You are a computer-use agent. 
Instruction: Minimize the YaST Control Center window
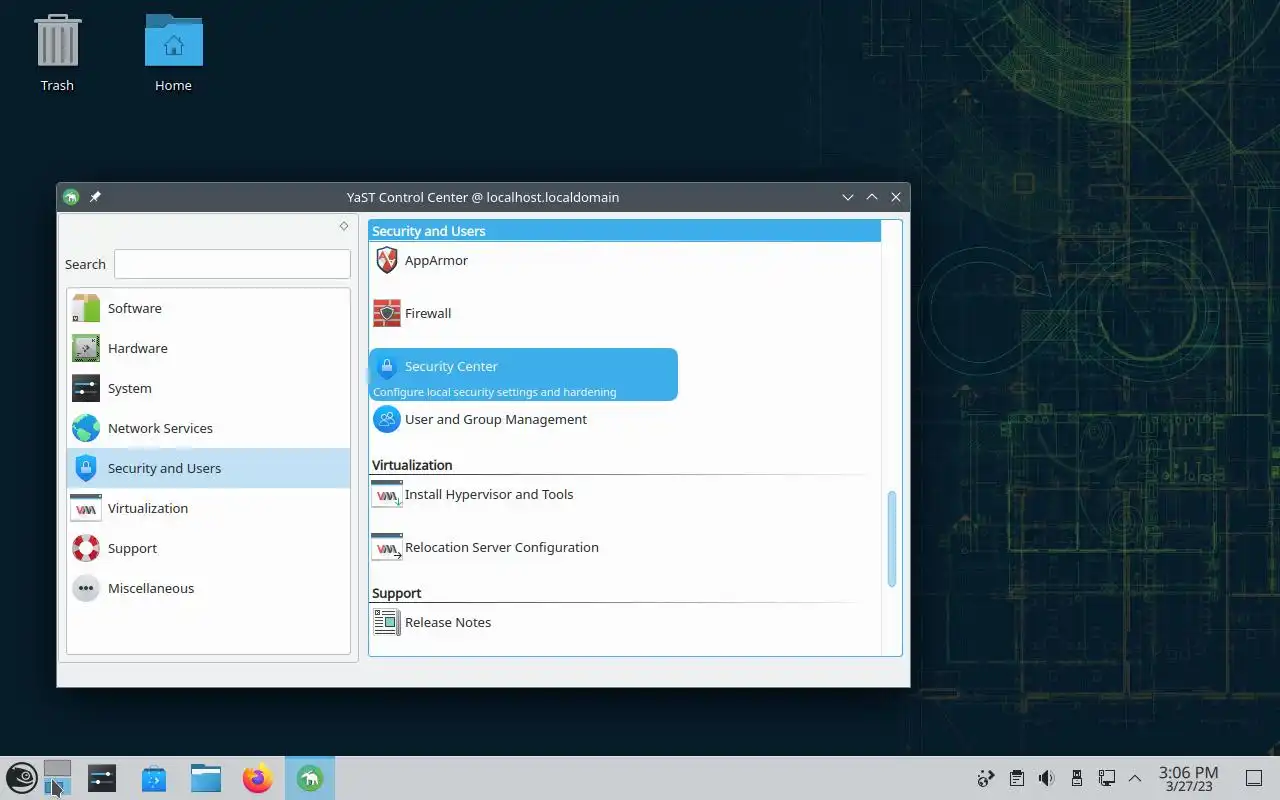click(x=848, y=197)
